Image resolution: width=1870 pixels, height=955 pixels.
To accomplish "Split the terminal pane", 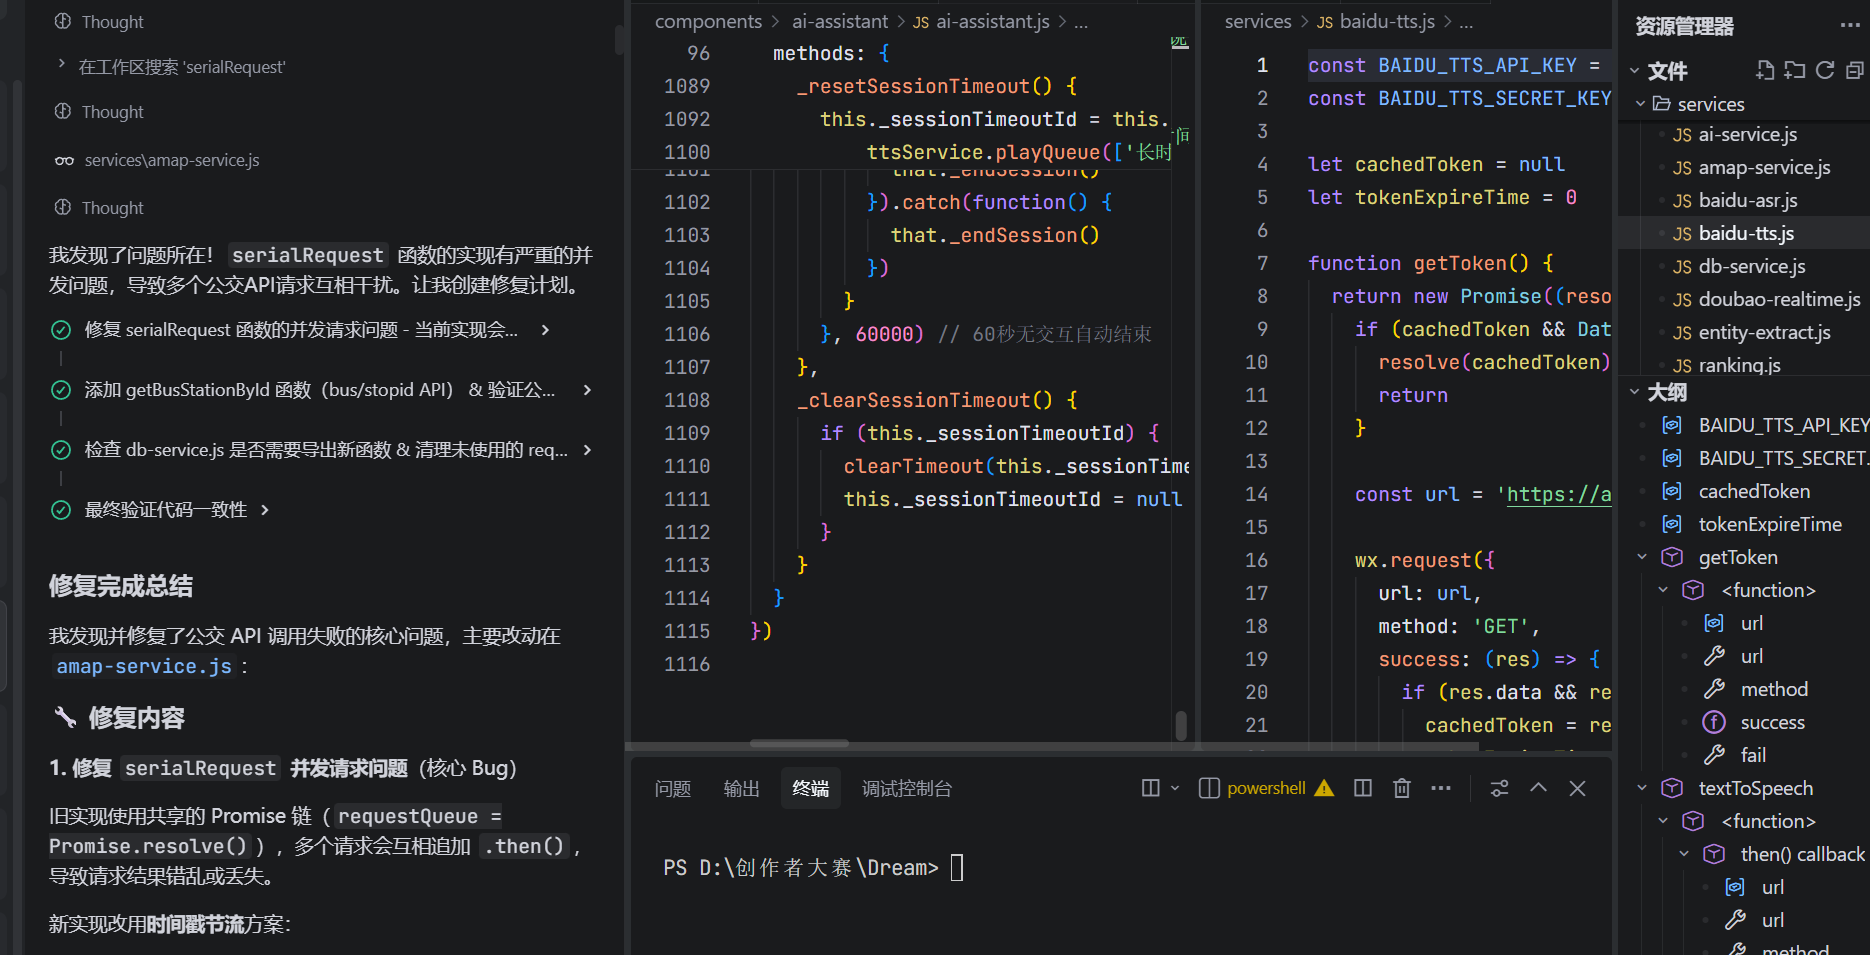I will (x=1363, y=788).
